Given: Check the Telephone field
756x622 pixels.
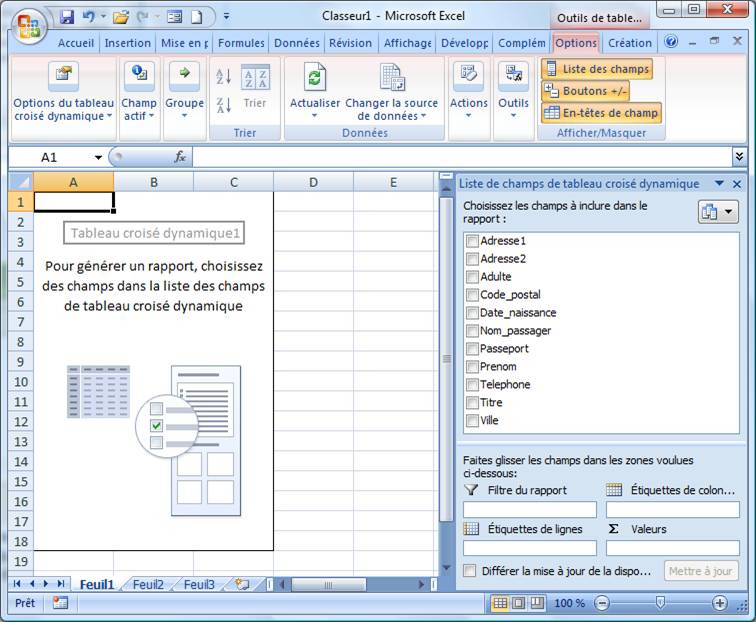Looking at the screenshot, I should (x=472, y=384).
